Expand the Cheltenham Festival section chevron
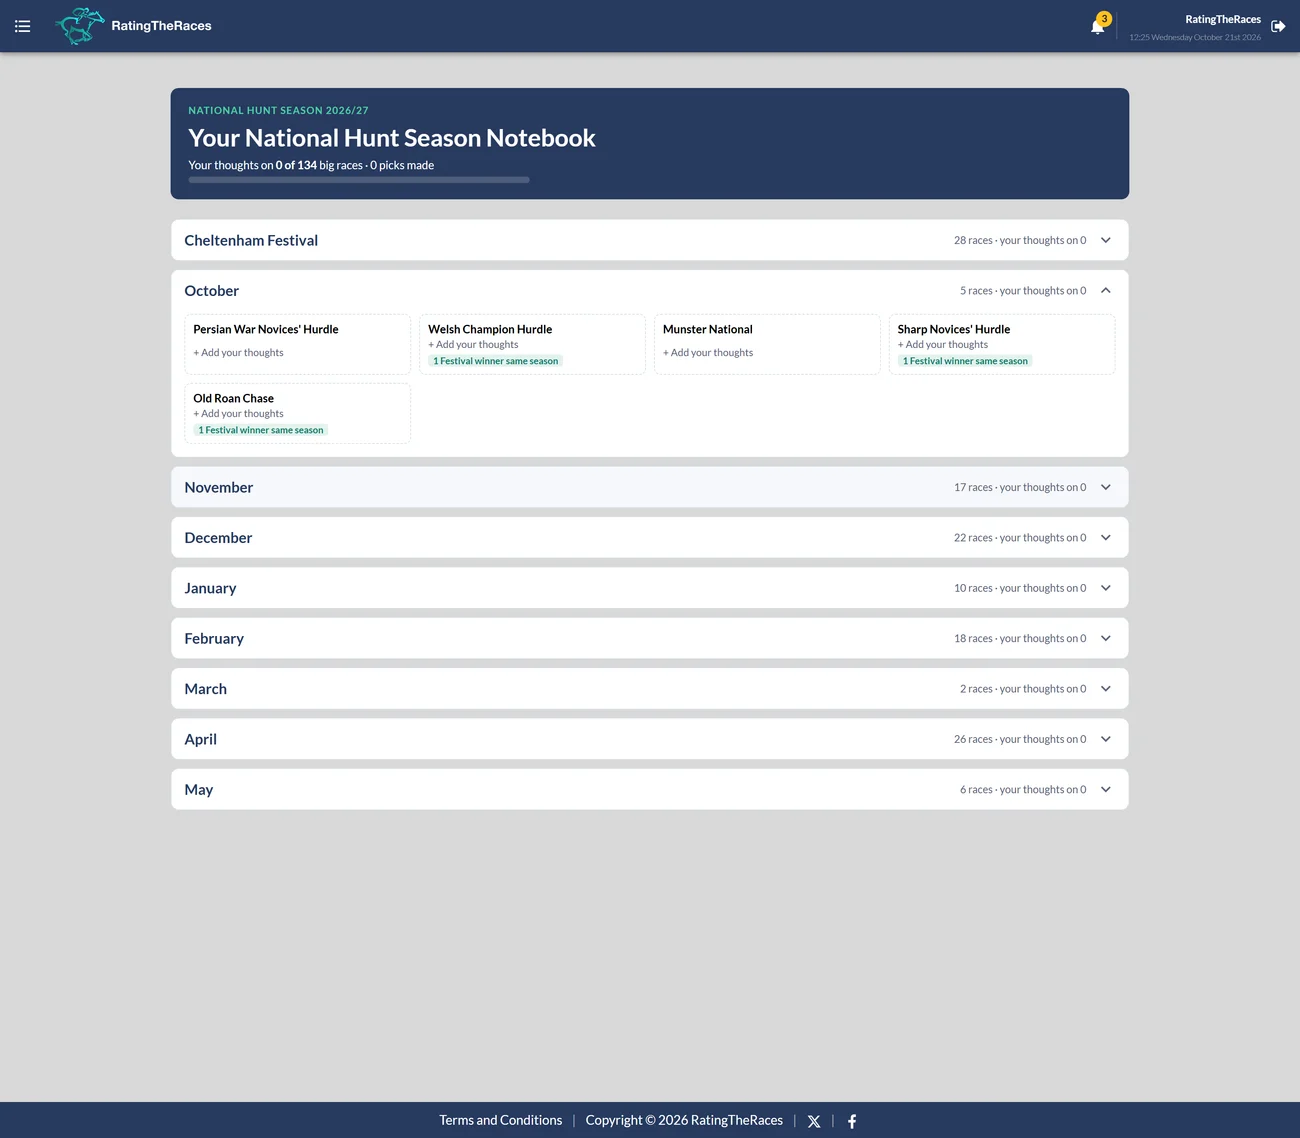The width and height of the screenshot is (1300, 1138). click(1106, 240)
